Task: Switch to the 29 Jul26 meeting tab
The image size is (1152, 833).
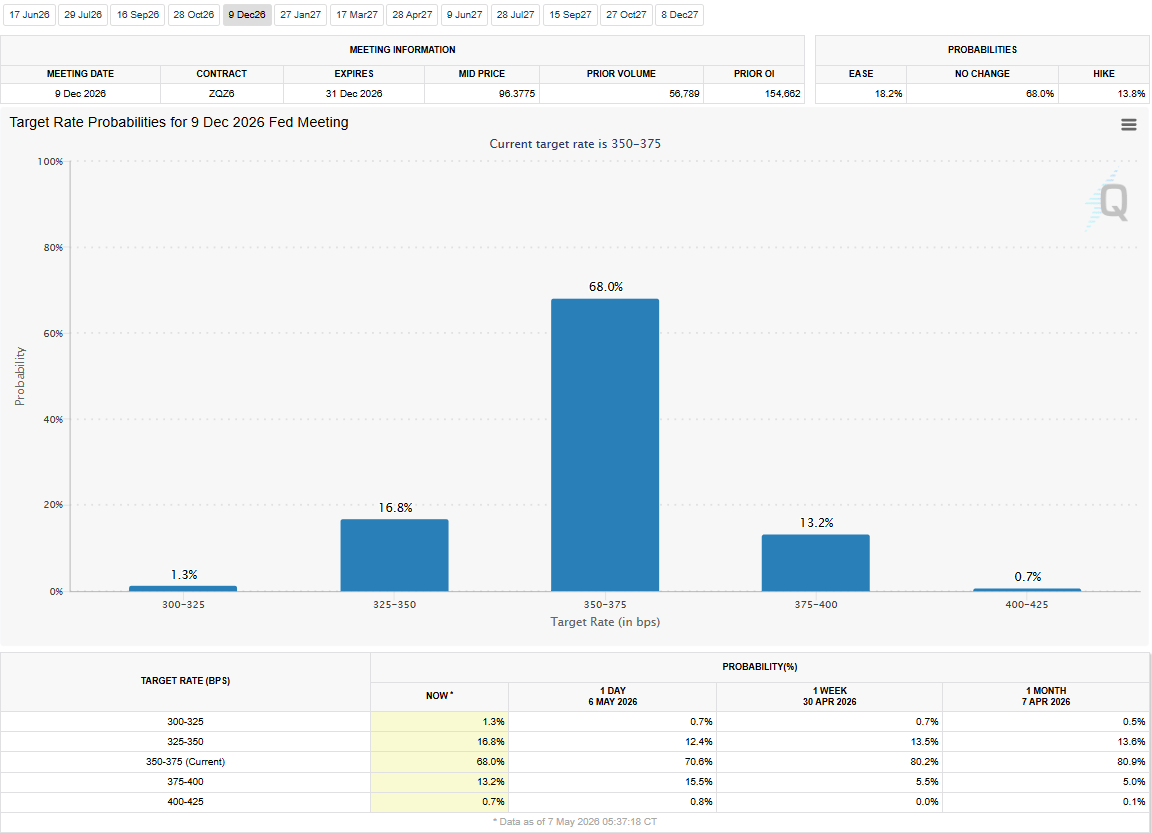Action: (83, 15)
